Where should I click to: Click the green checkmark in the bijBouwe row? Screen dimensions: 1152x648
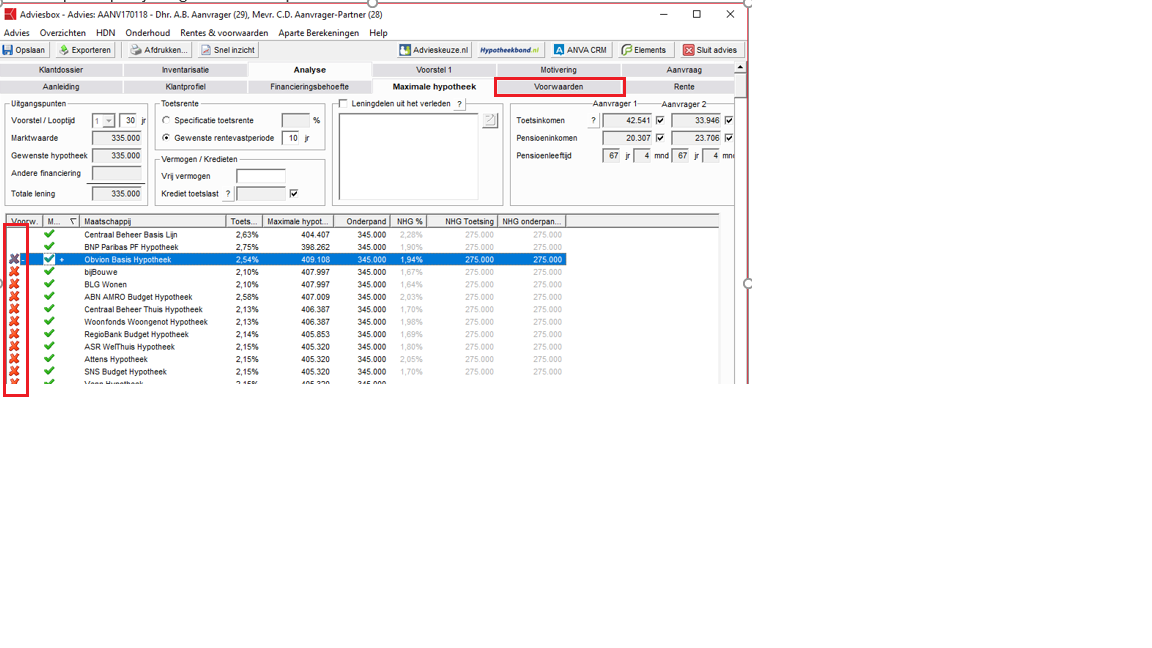49,272
